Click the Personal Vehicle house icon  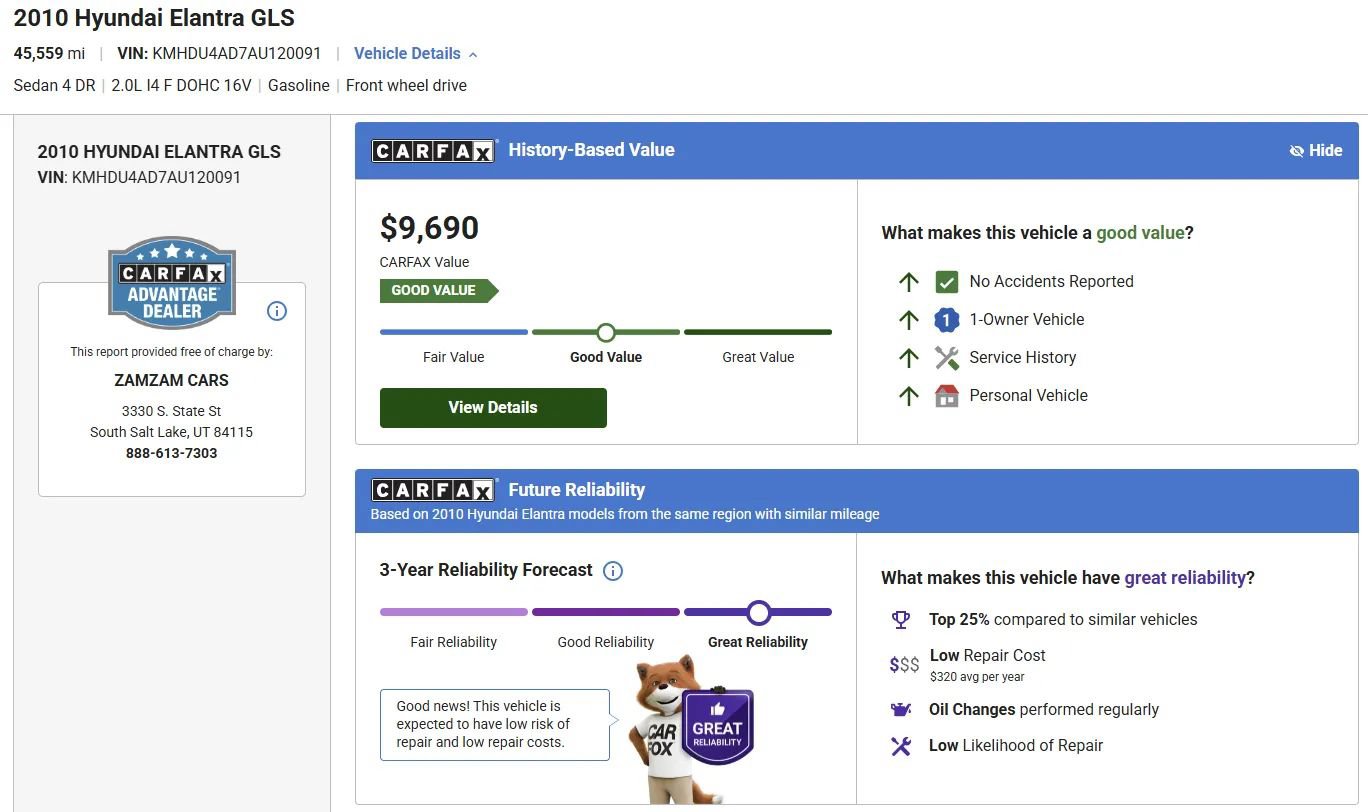point(946,396)
